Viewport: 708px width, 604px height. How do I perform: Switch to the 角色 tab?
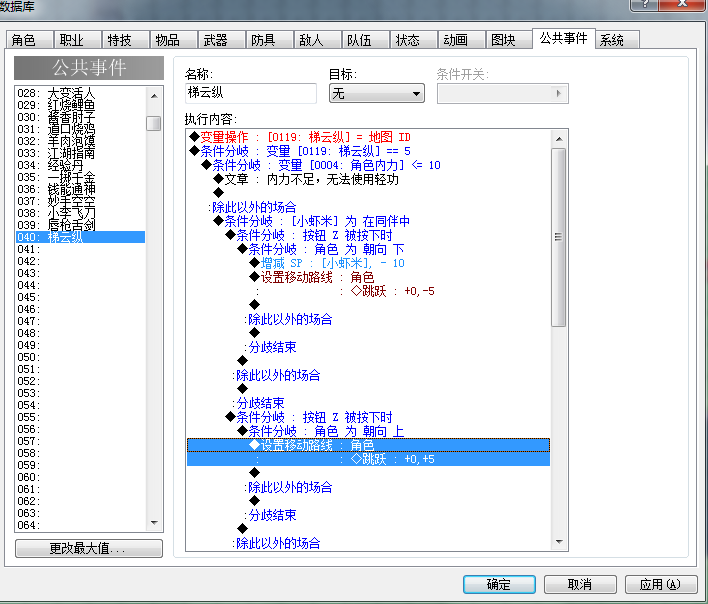tap(30, 40)
